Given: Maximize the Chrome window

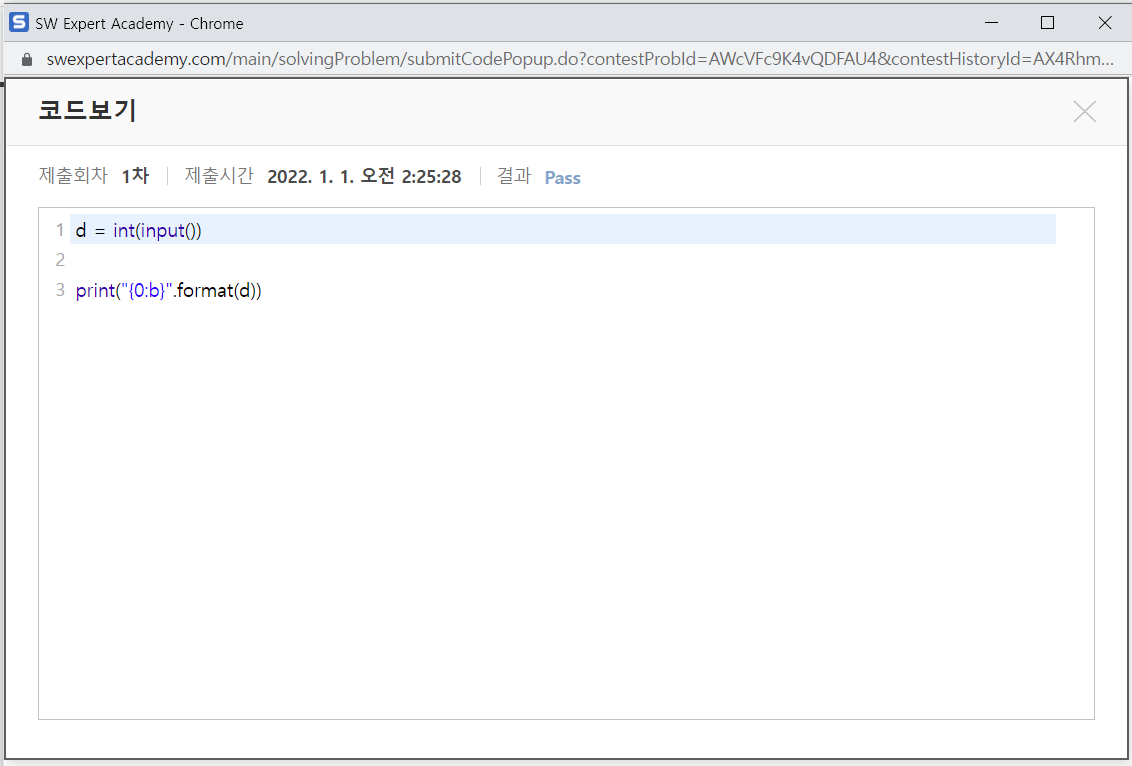Looking at the screenshot, I should click(1048, 23).
